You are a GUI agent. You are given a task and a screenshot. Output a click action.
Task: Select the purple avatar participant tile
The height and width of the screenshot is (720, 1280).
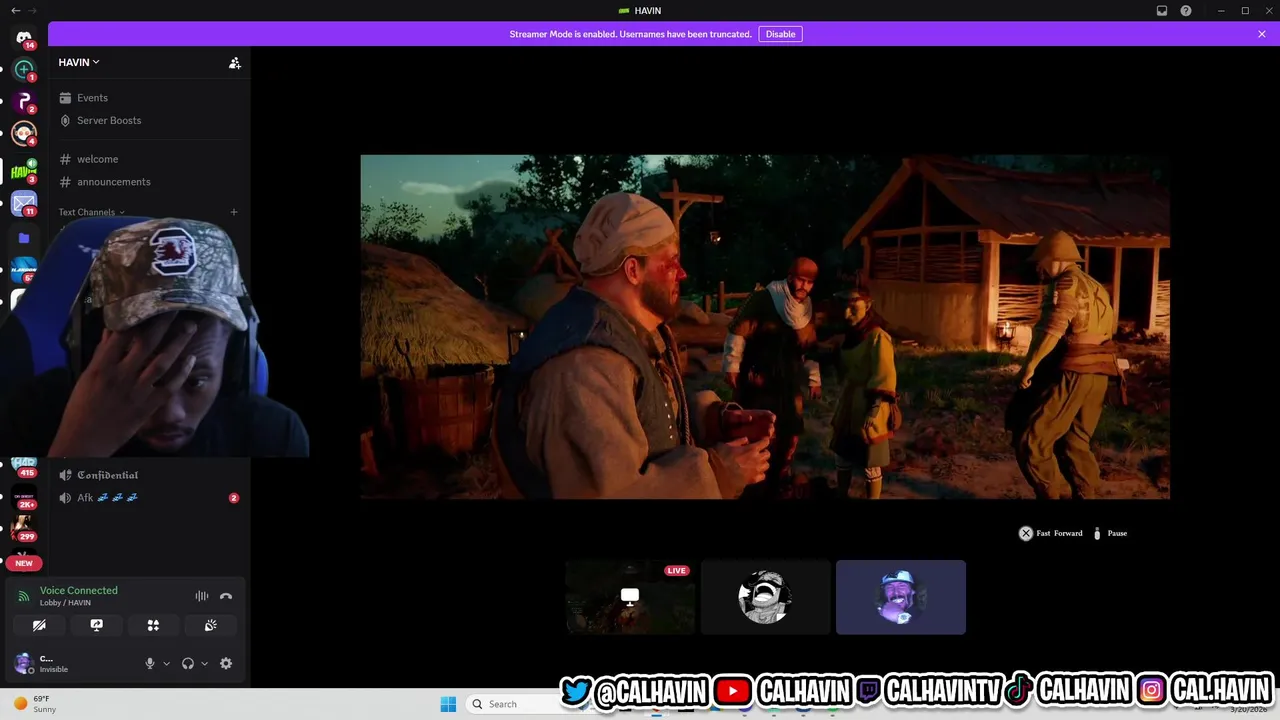click(x=901, y=597)
